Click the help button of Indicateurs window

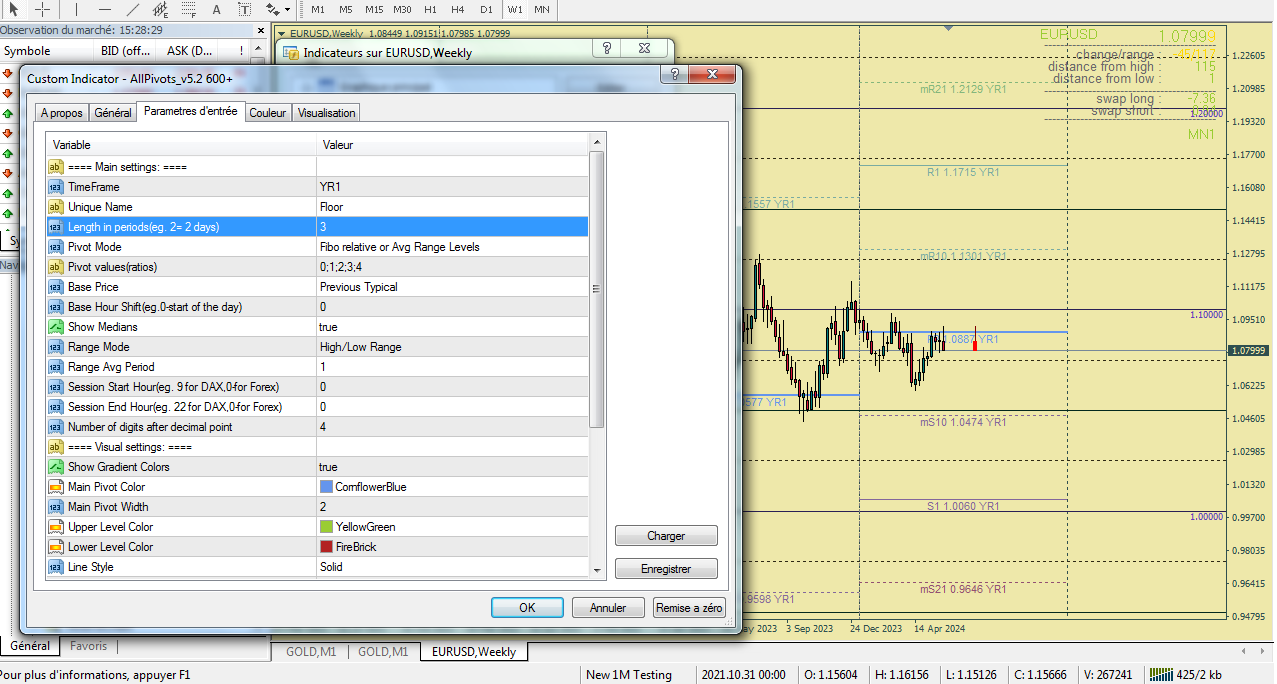coord(607,48)
